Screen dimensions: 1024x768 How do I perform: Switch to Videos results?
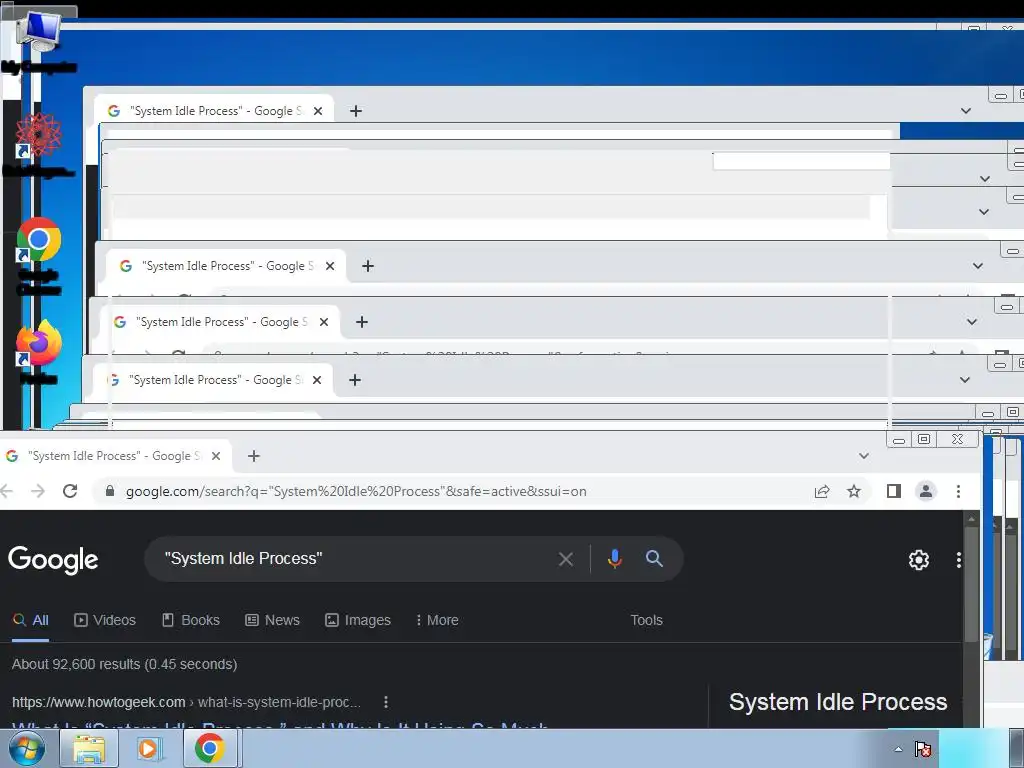tap(105, 620)
